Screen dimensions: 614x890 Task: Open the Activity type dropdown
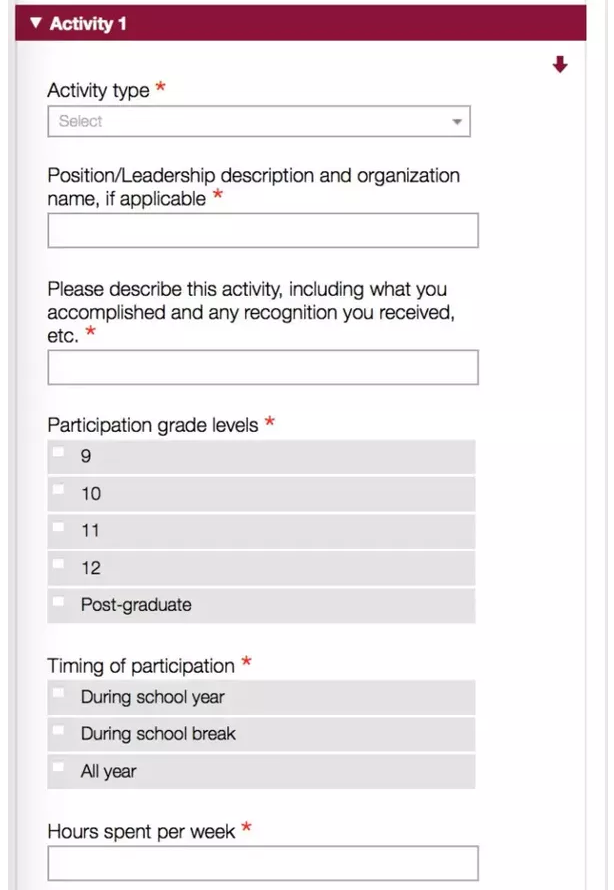[258, 122]
